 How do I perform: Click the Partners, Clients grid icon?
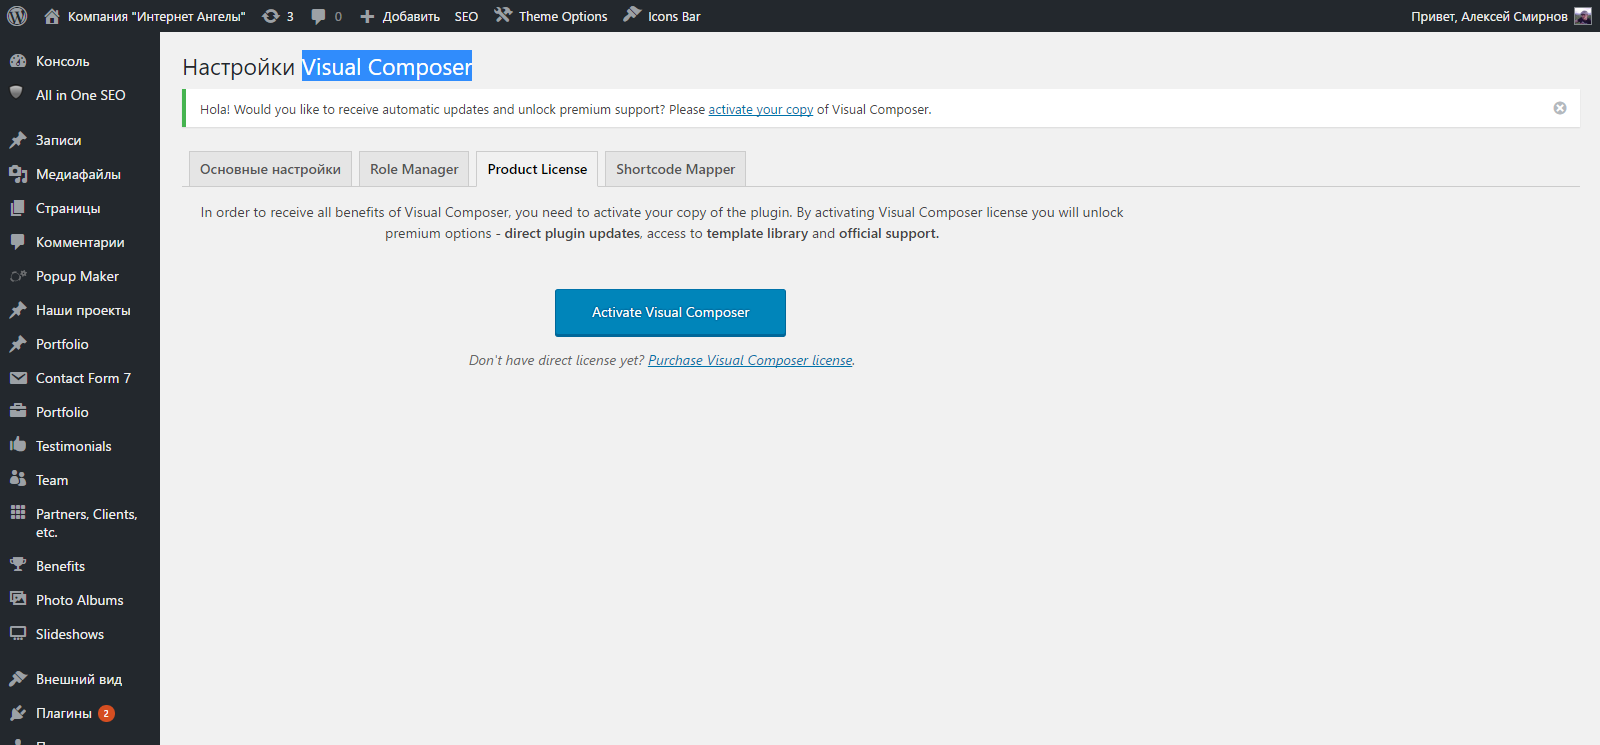pyautogui.click(x=18, y=512)
